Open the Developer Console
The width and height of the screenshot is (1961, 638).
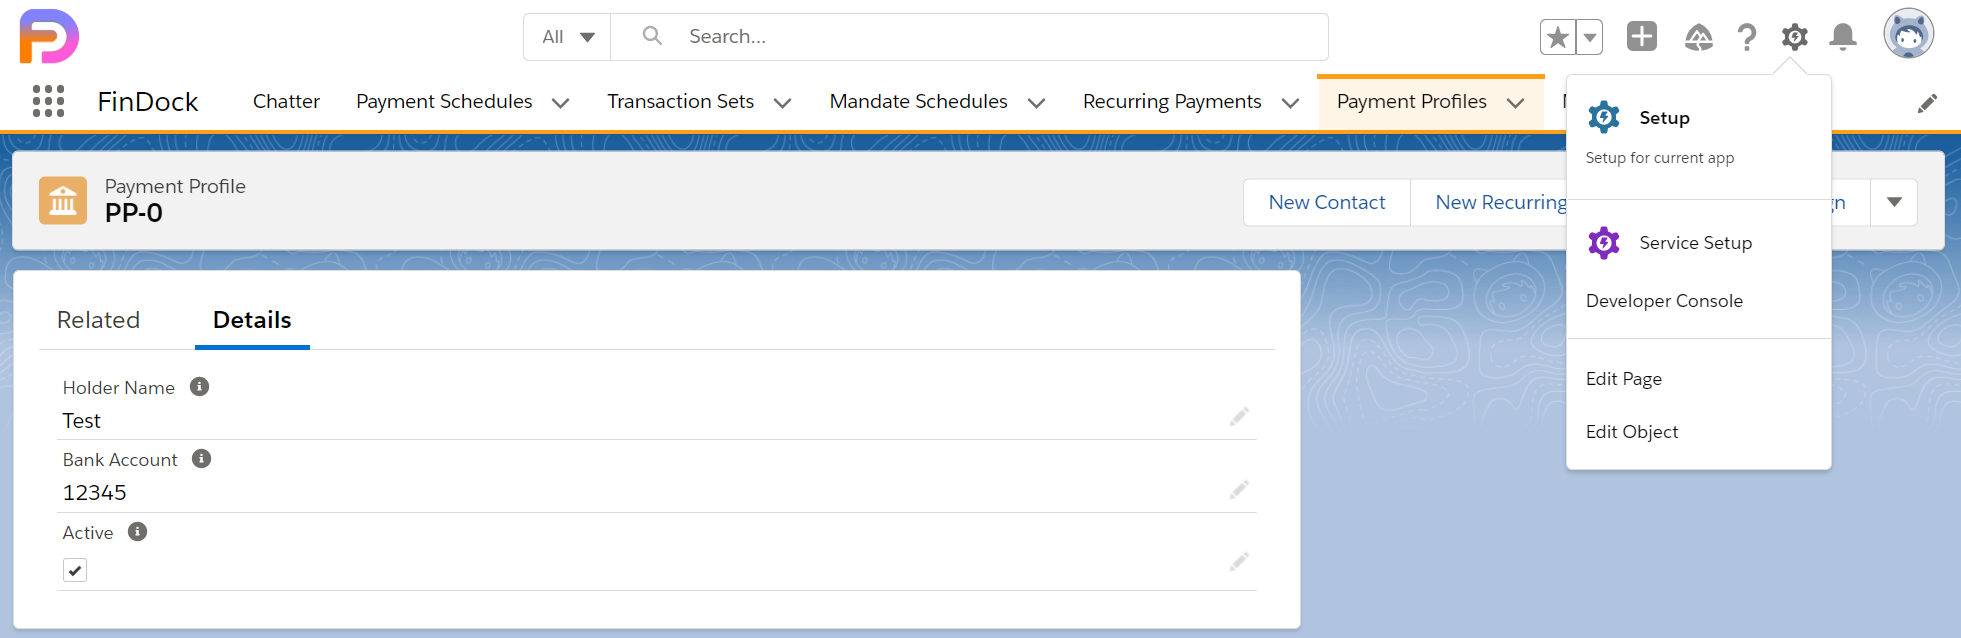click(1663, 300)
